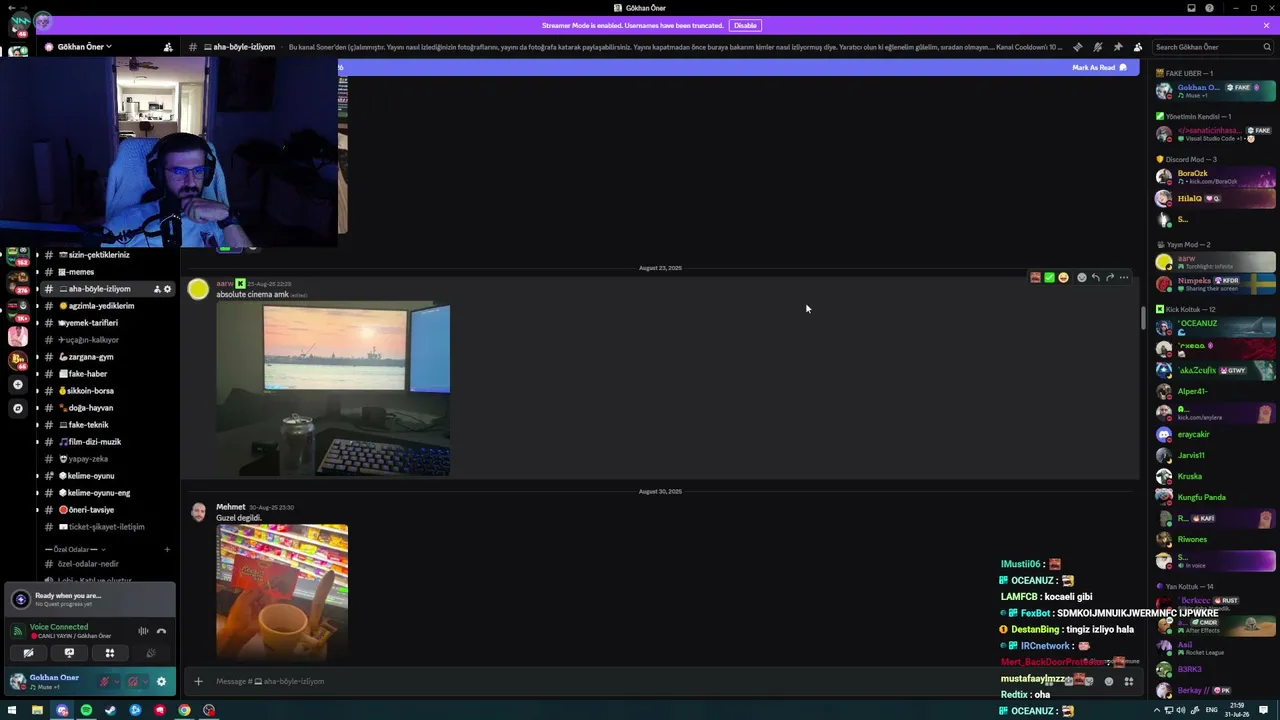Open the Nimpeks member profile
This screenshot has width=1280, height=720.
pyautogui.click(x=1215, y=283)
